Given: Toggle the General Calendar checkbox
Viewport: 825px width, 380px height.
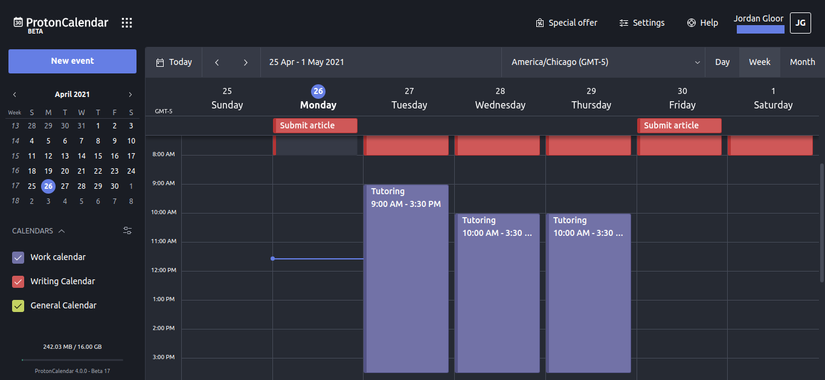Looking at the screenshot, I should [18, 305].
